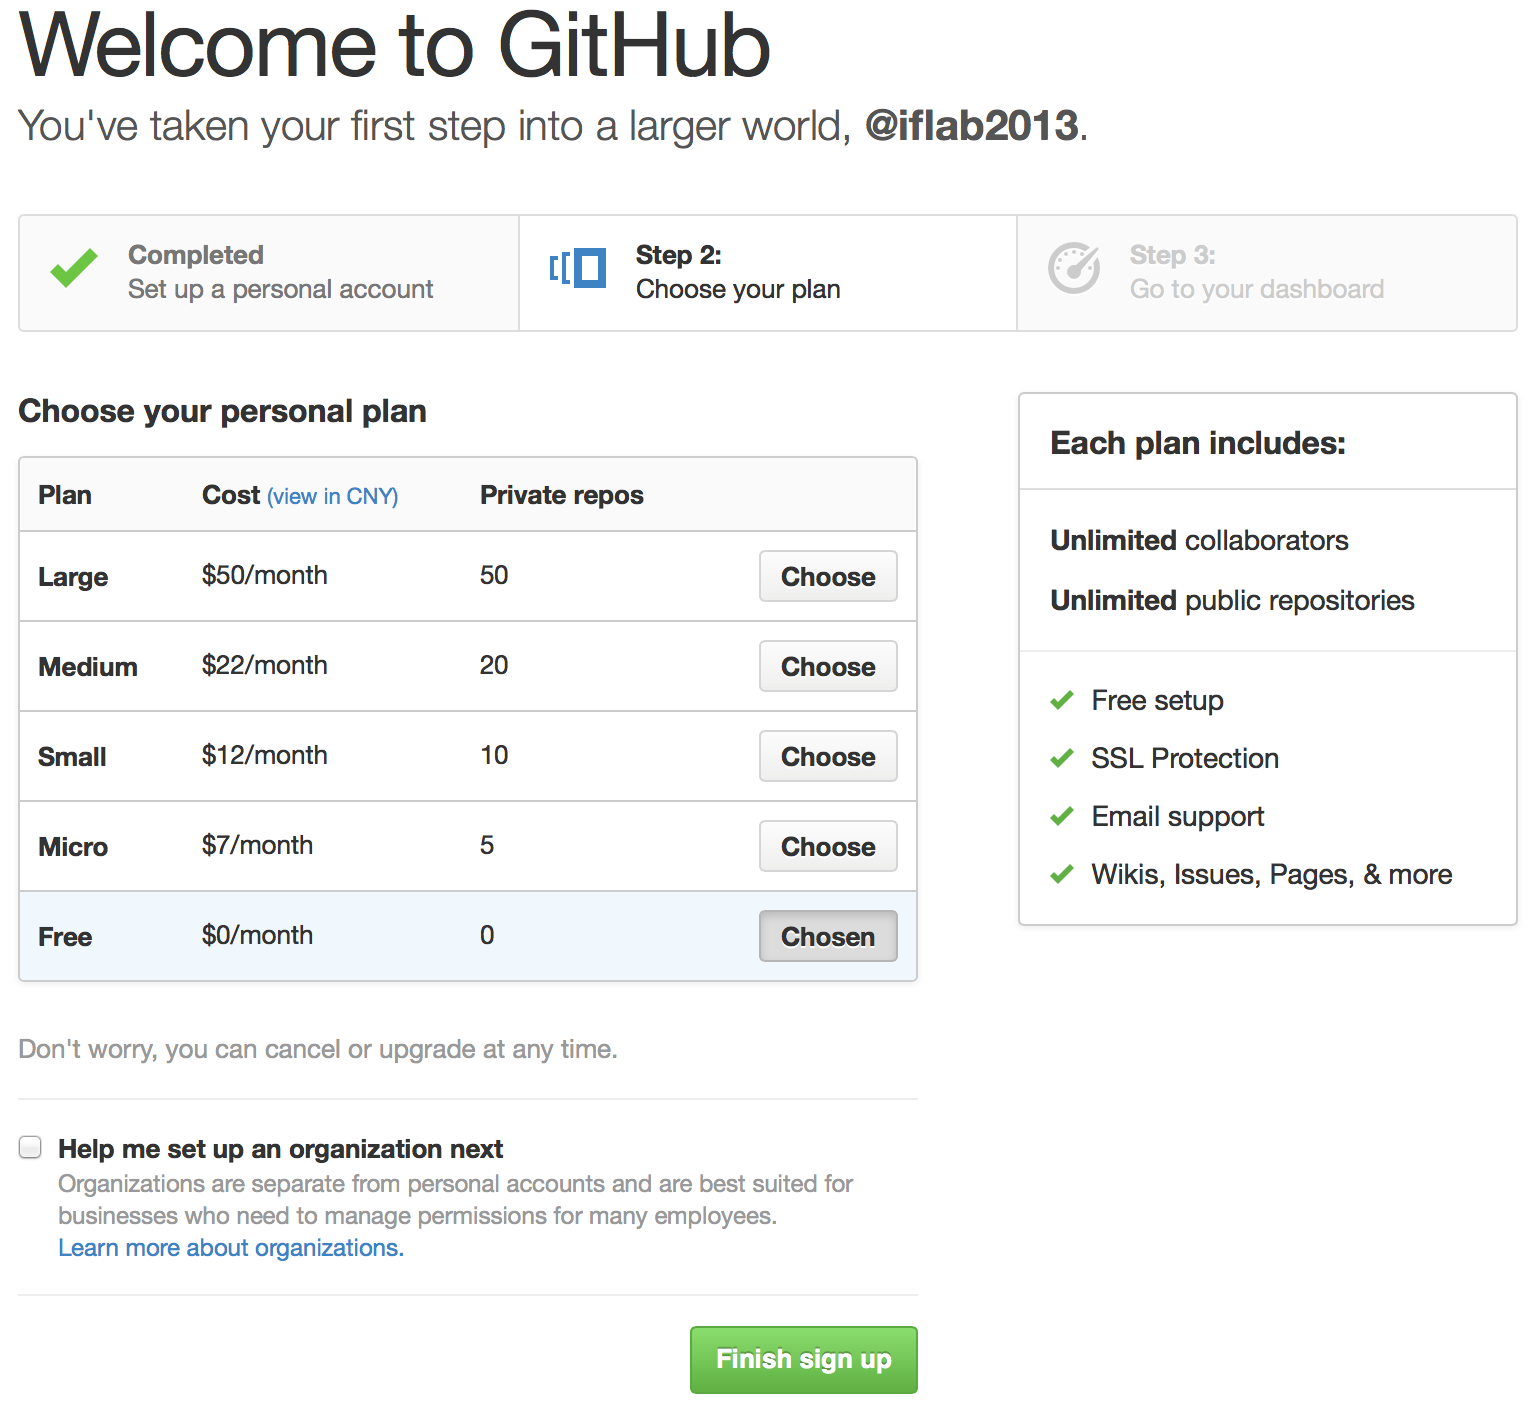Viewport: 1538px width, 1402px height.
Task: Choose the Large $50/month plan
Action: [x=828, y=576]
